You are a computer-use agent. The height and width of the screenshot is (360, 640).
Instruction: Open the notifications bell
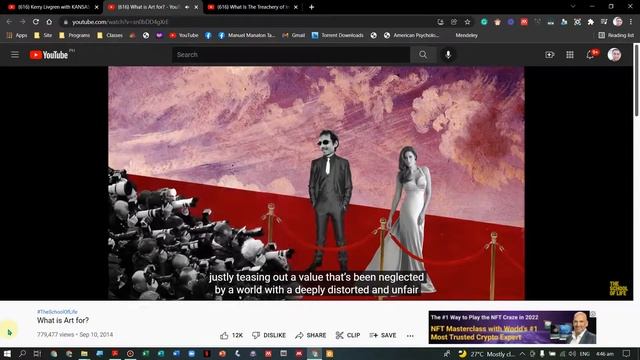click(590, 55)
